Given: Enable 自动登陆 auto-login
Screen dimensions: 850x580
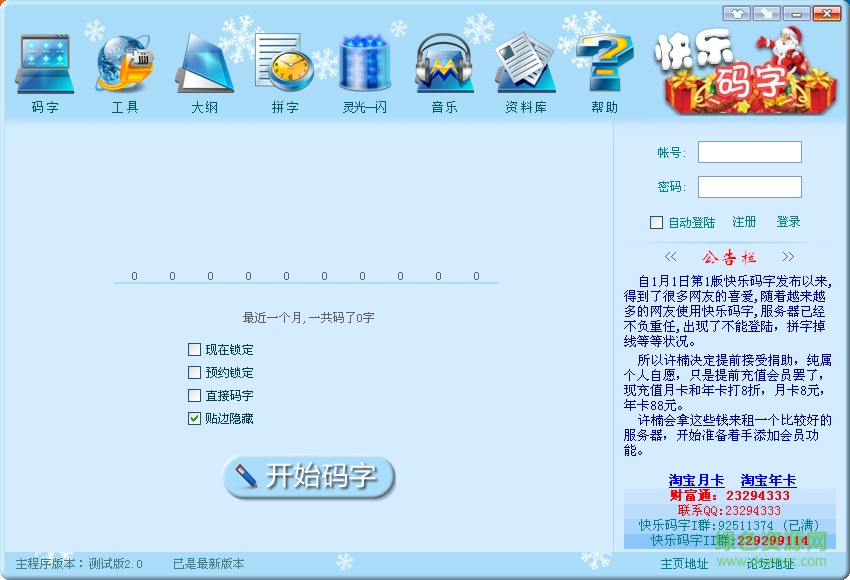Looking at the screenshot, I should pos(657,222).
